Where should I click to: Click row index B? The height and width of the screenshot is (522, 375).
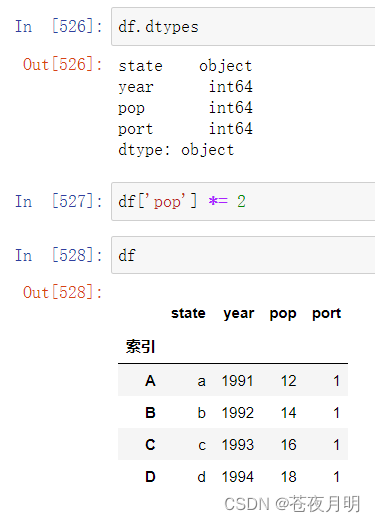pyautogui.click(x=150, y=413)
